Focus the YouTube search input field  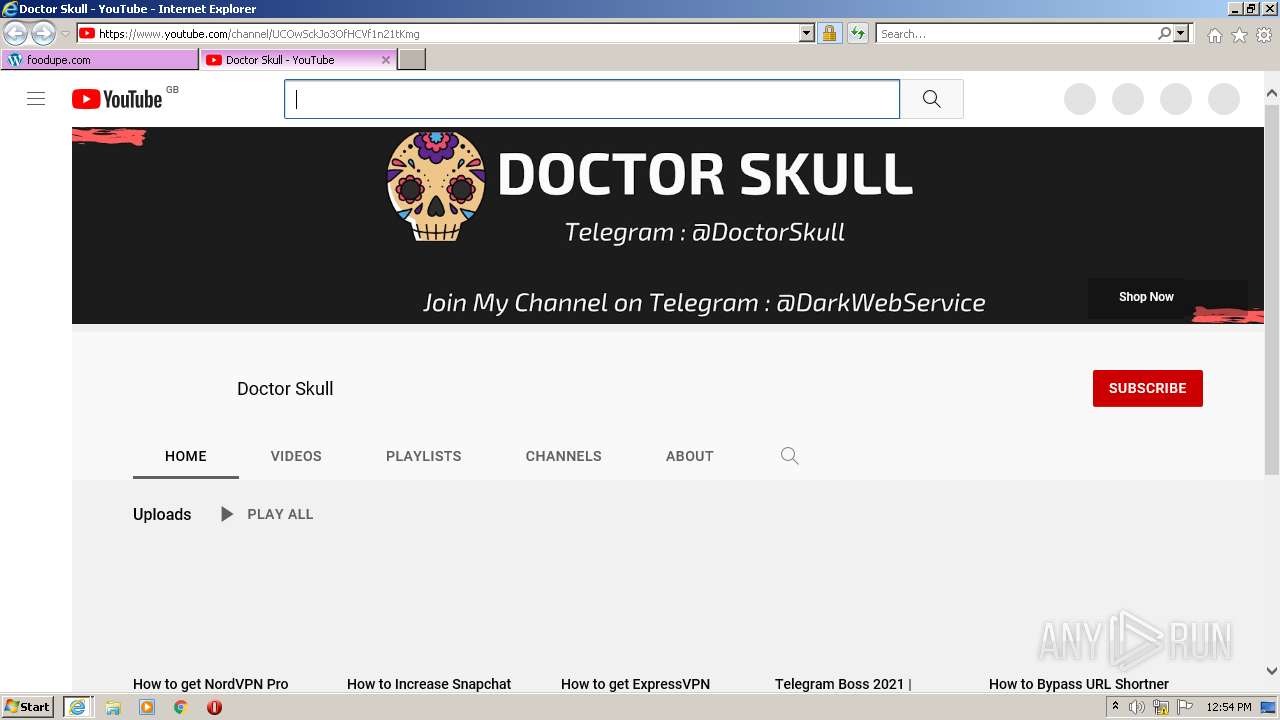(x=592, y=99)
